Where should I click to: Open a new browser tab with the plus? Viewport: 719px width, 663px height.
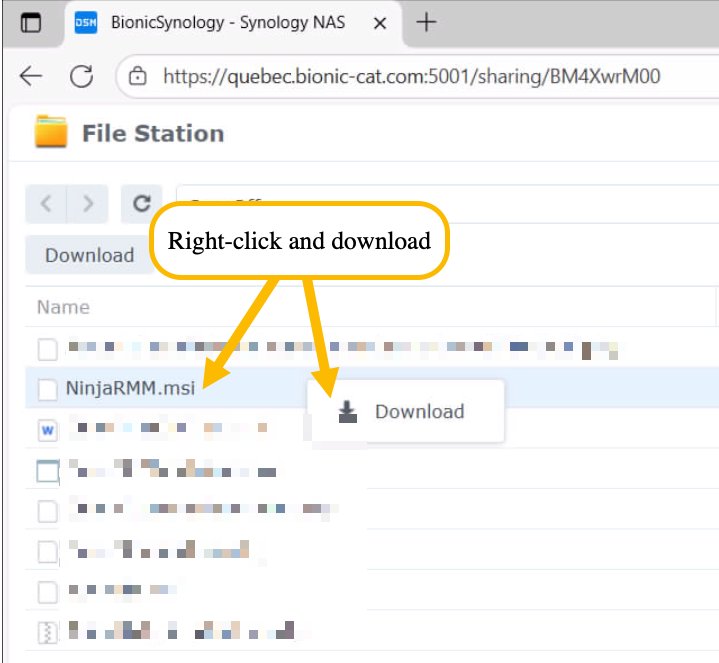click(426, 22)
